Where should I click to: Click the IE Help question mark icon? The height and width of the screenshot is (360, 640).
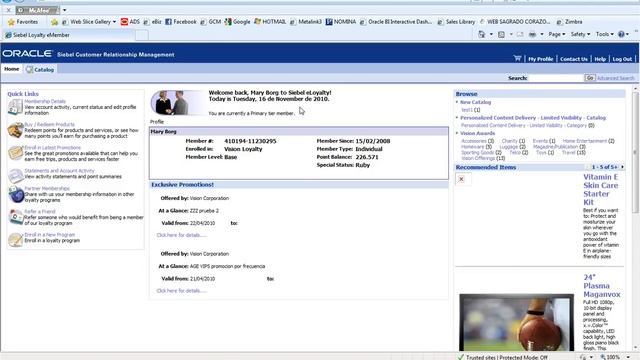tap(621, 35)
